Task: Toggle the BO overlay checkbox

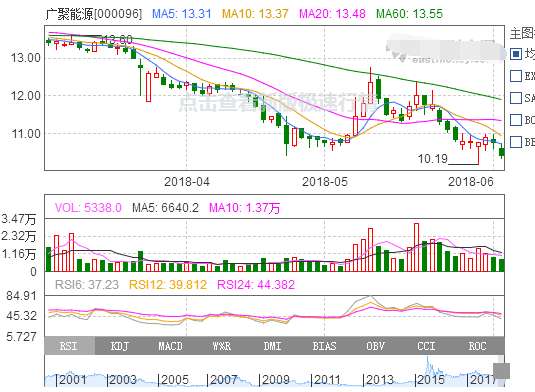Action: (x=516, y=120)
